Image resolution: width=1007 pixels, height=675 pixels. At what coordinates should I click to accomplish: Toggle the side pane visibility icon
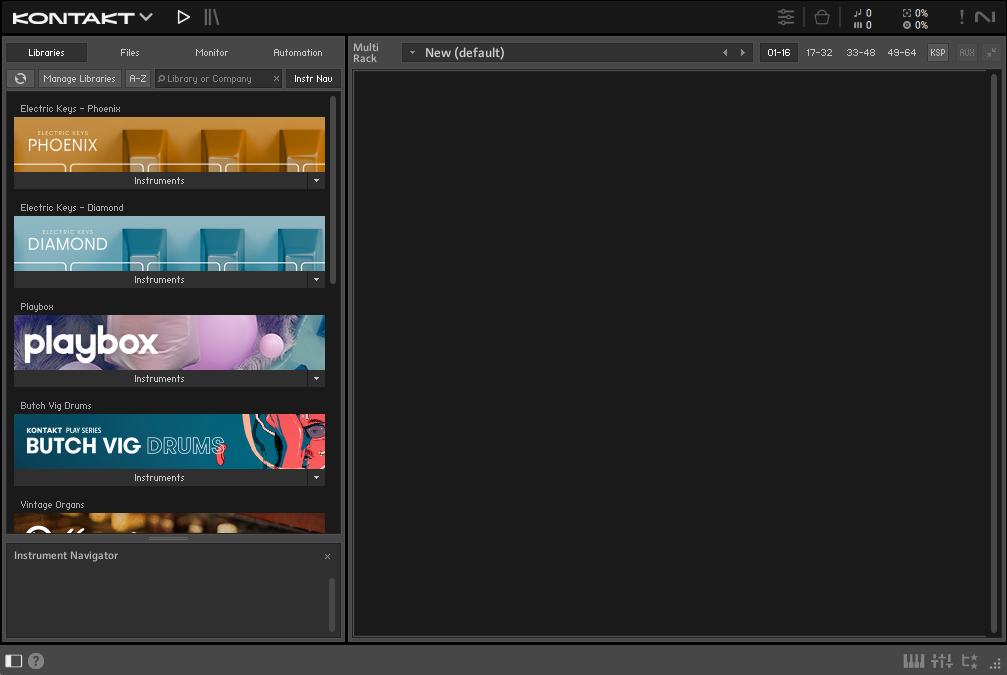click(x=13, y=660)
